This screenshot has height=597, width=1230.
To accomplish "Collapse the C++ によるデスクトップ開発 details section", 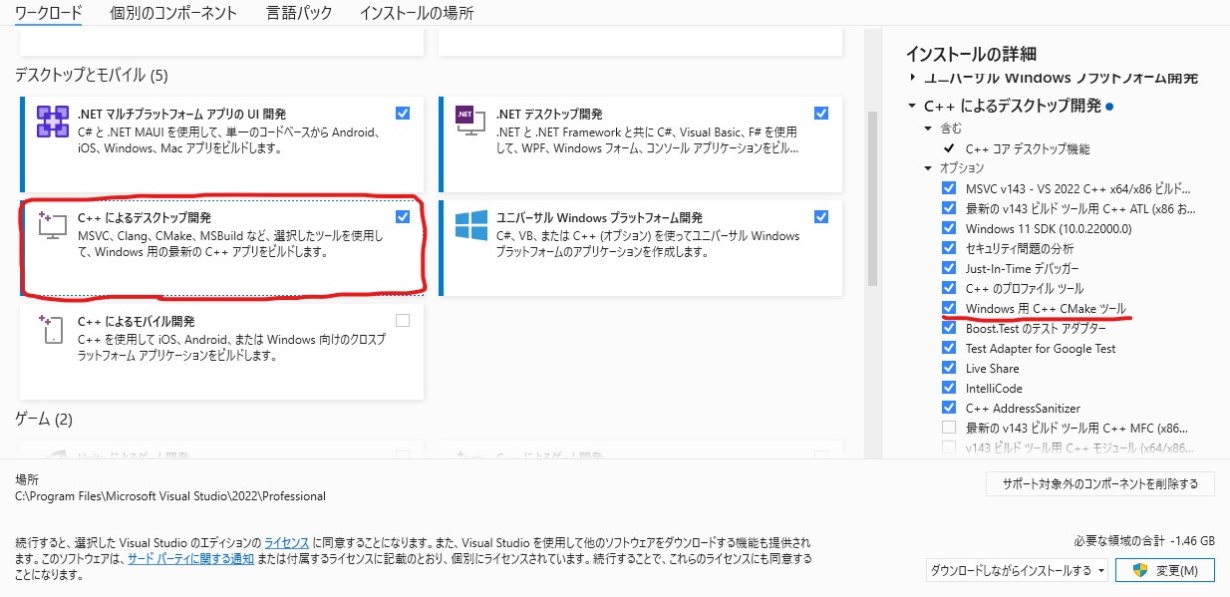I will coord(912,106).
